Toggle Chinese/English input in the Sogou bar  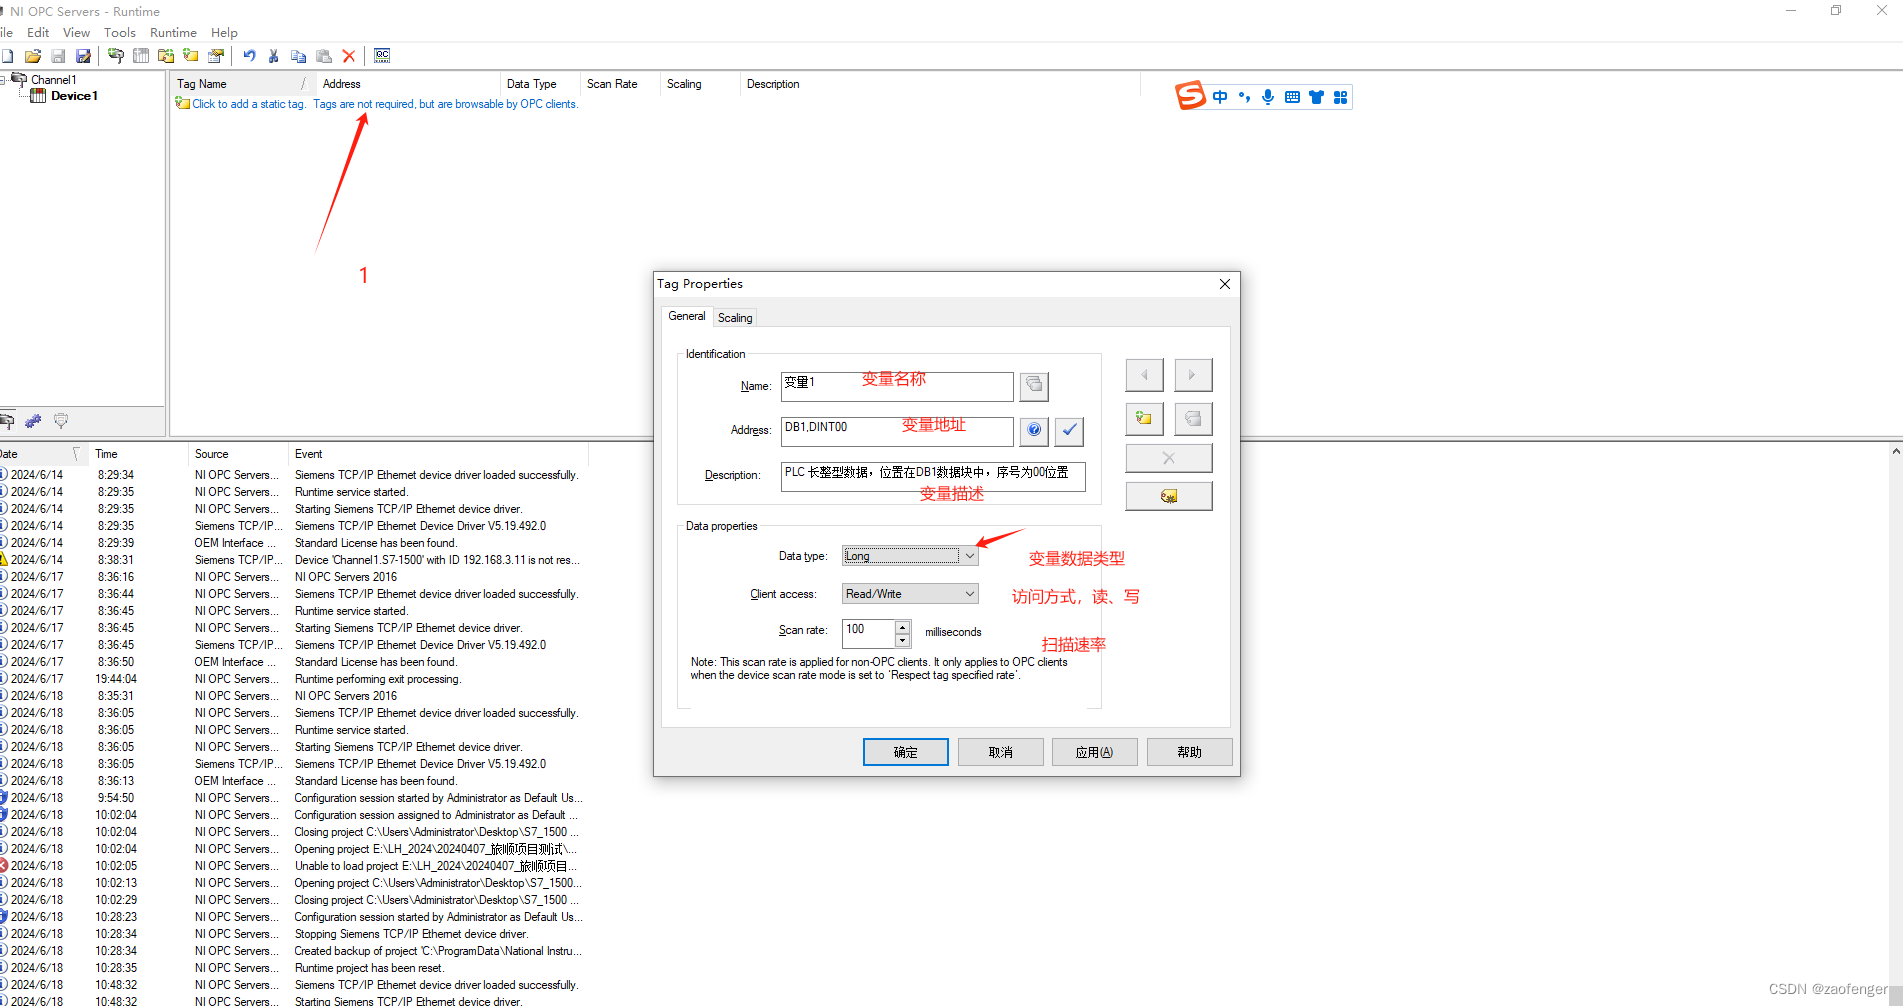(x=1219, y=96)
